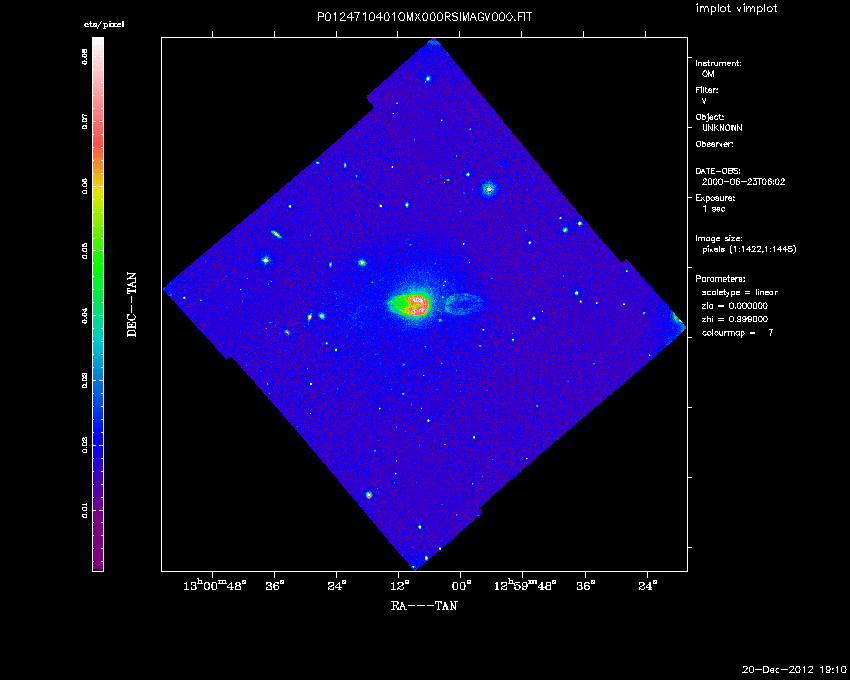Image resolution: width=850 pixels, height=680 pixels.
Task: Click the 'Object:' label
Action: [x=710, y=117]
